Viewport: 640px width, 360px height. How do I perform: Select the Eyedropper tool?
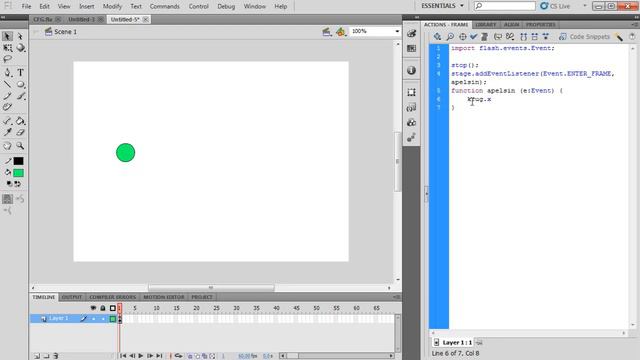tap(7, 132)
